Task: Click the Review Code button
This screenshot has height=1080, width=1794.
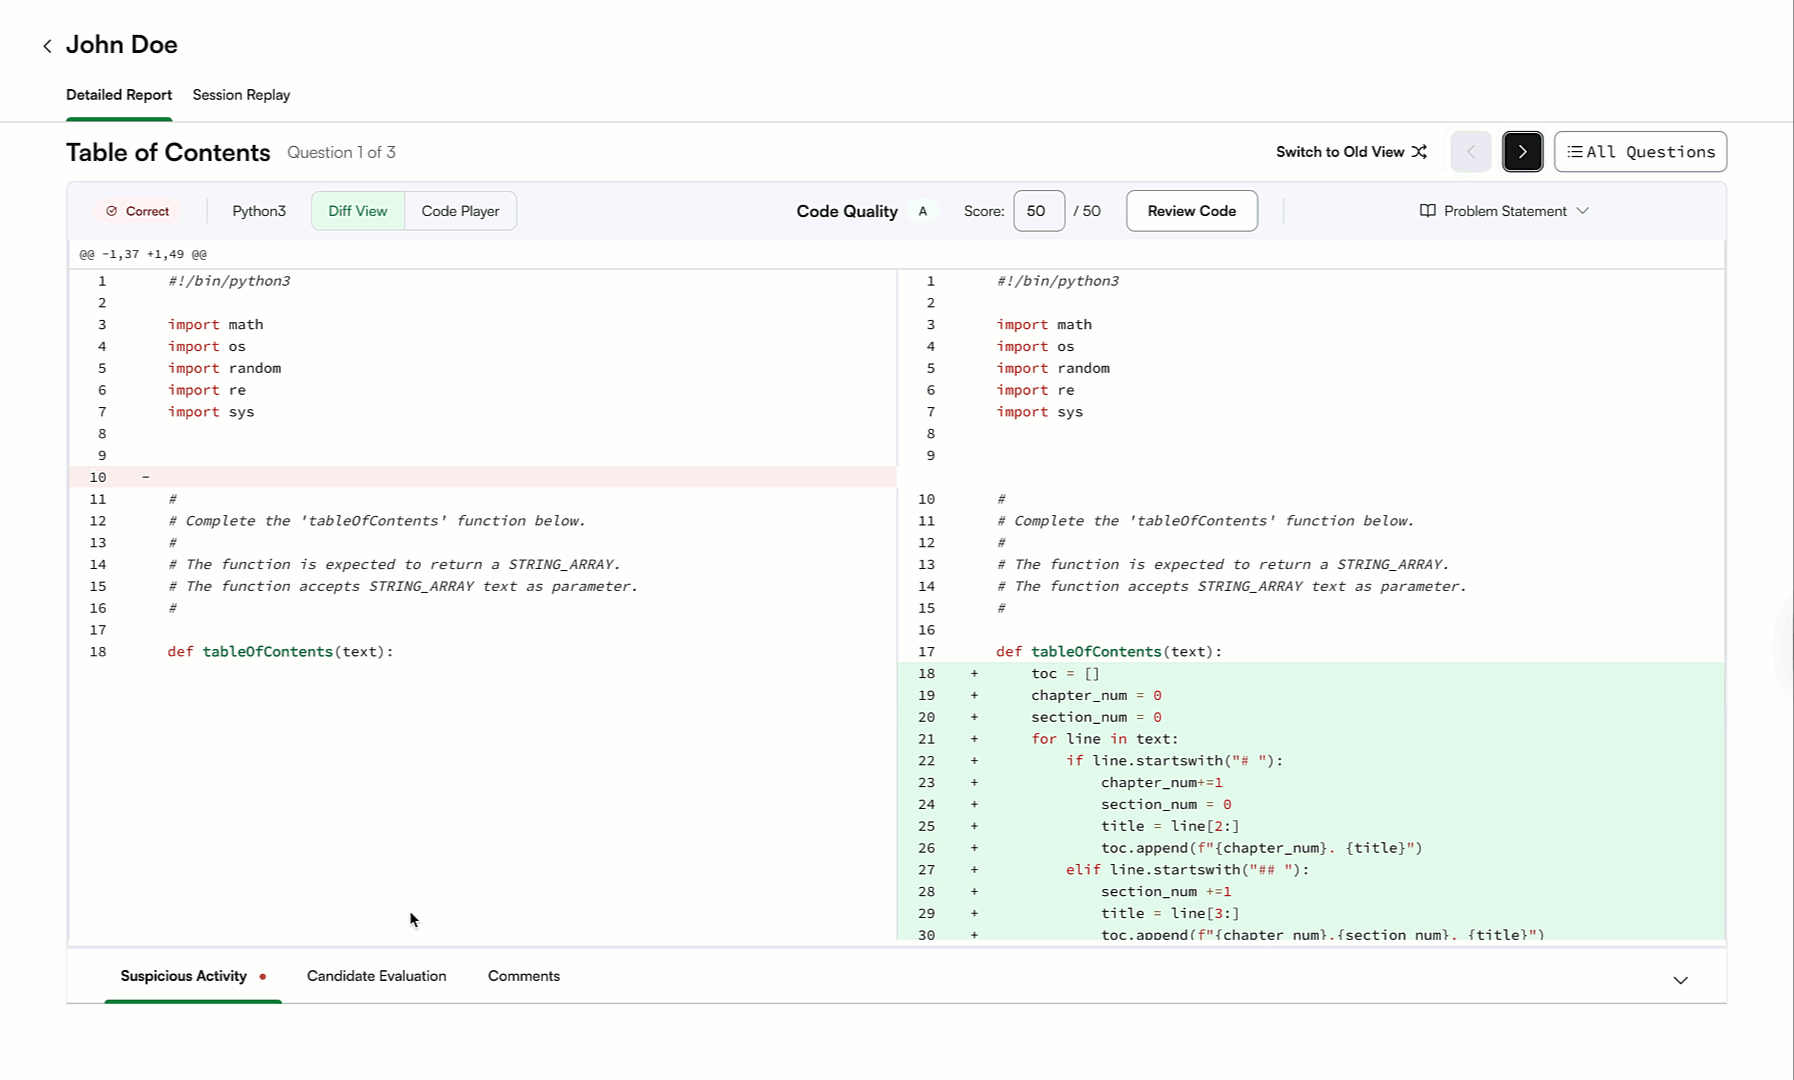Action: (1191, 211)
